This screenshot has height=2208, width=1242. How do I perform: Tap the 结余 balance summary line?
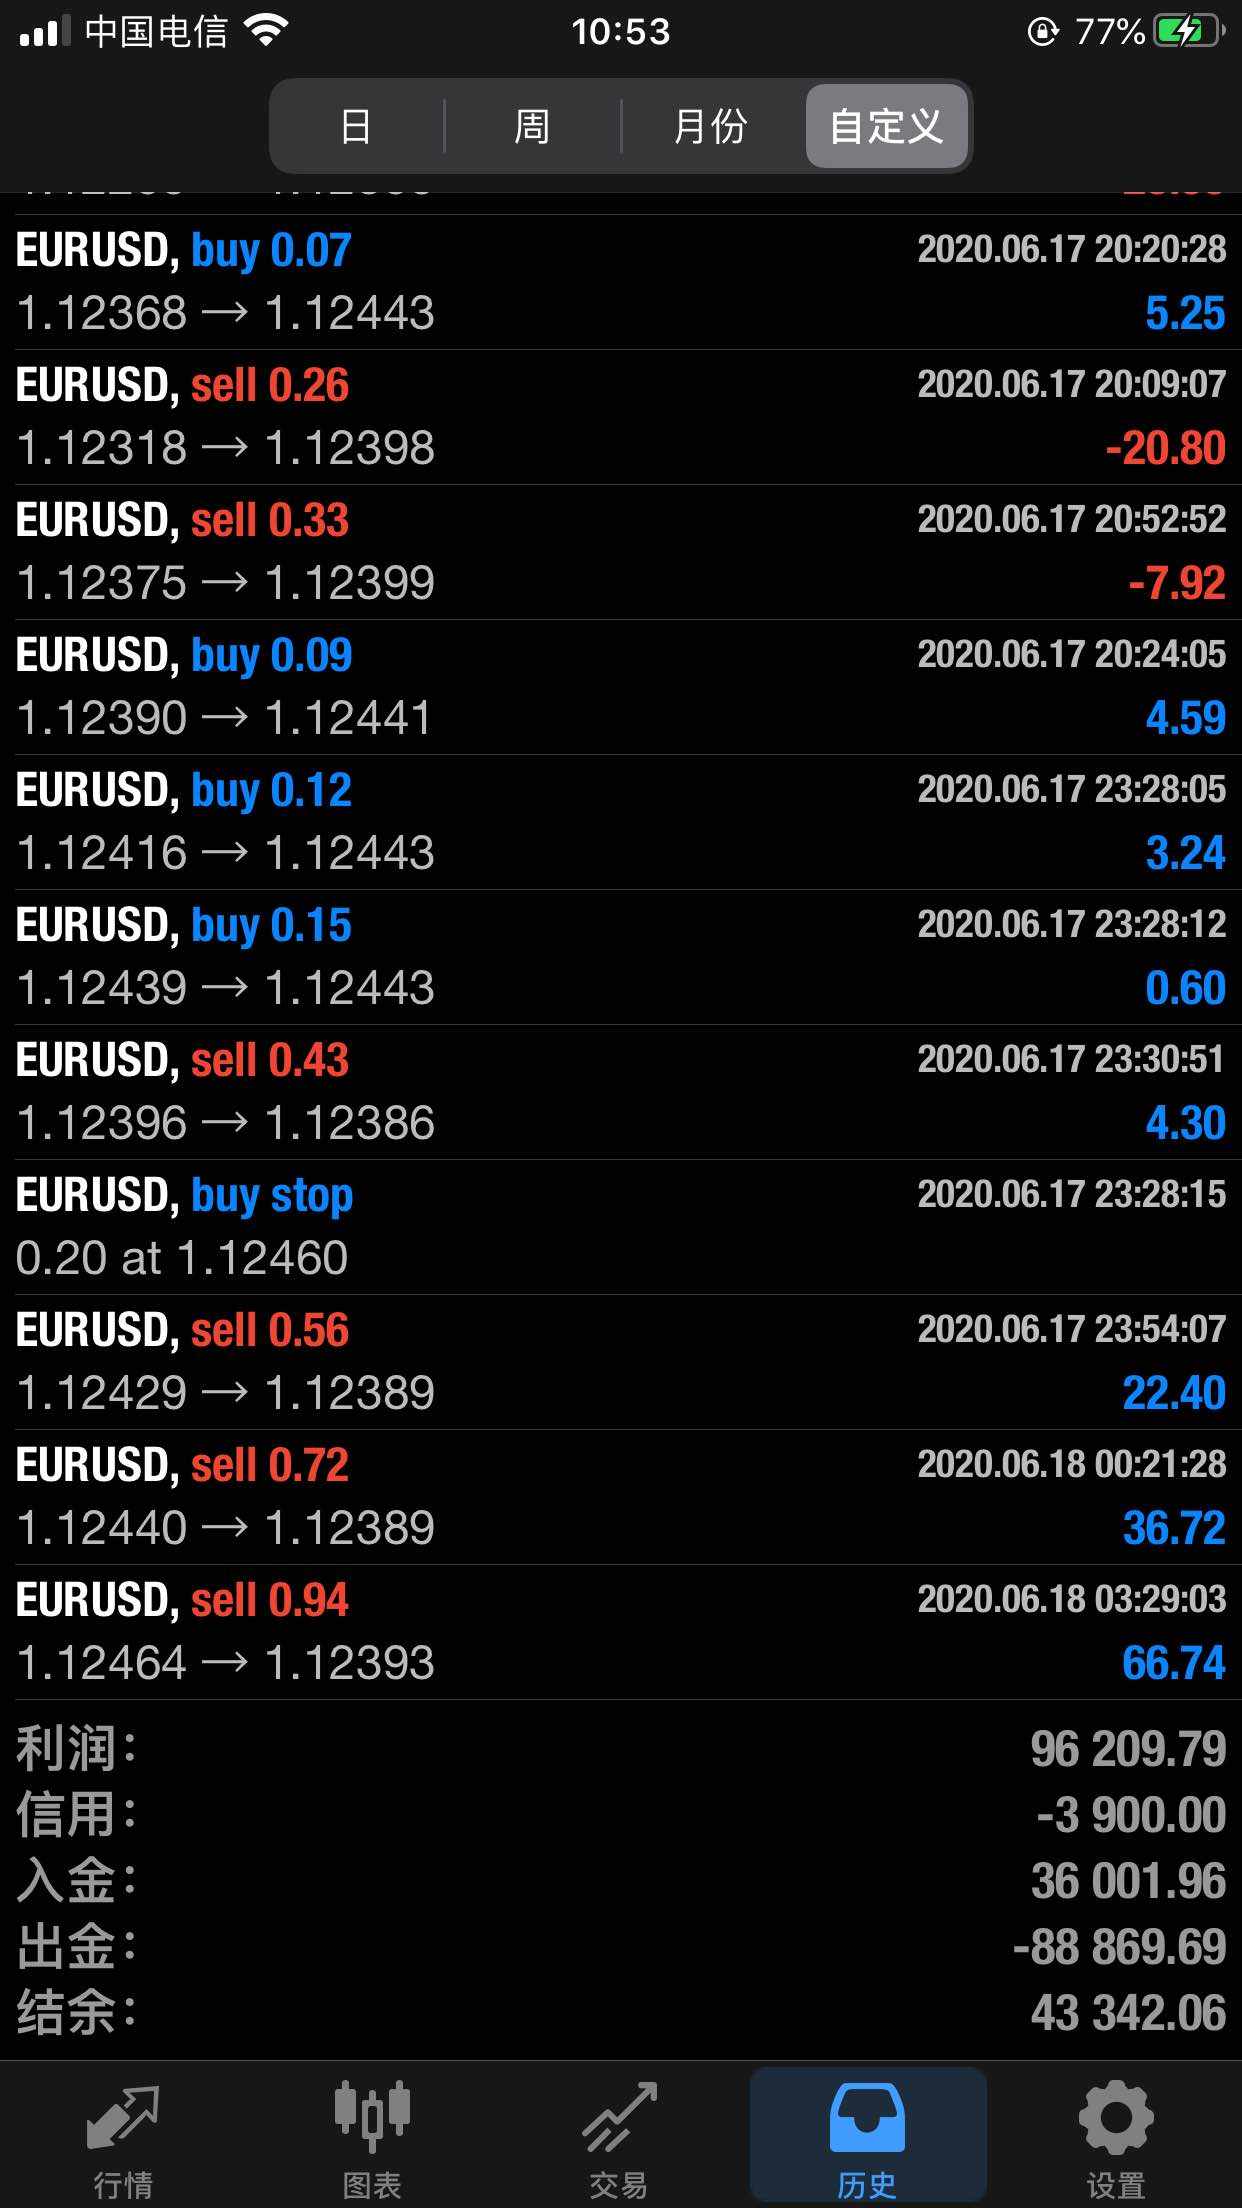point(620,2012)
